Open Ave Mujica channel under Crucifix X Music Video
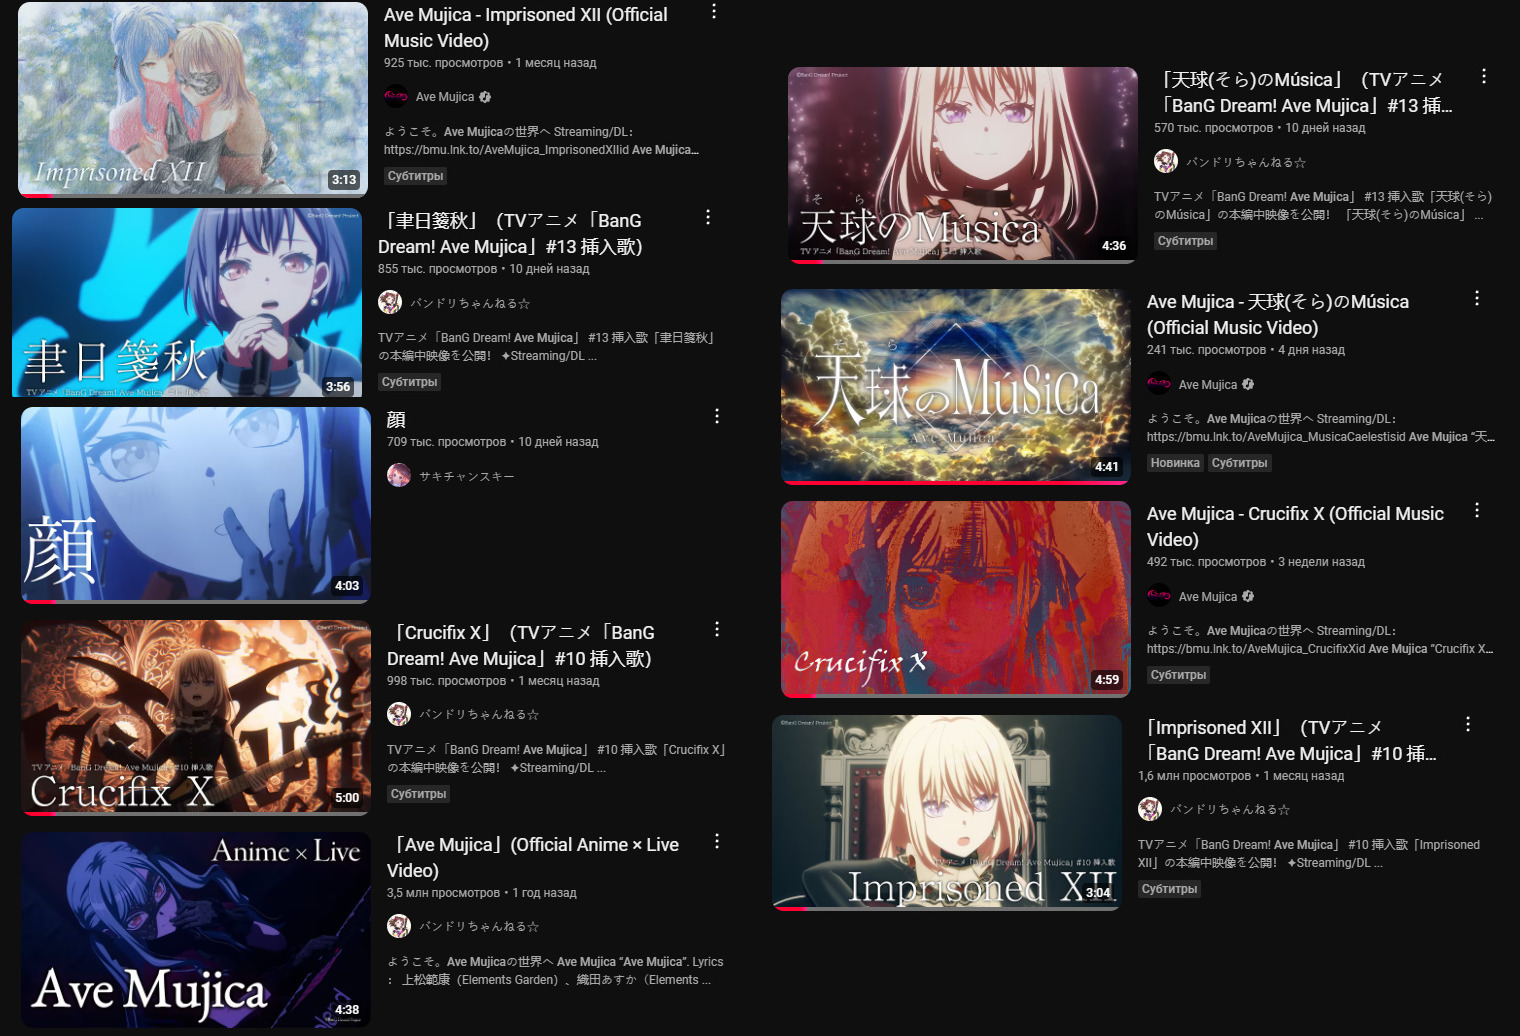The width and height of the screenshot is (1520, 1036). coord(1208,597)
